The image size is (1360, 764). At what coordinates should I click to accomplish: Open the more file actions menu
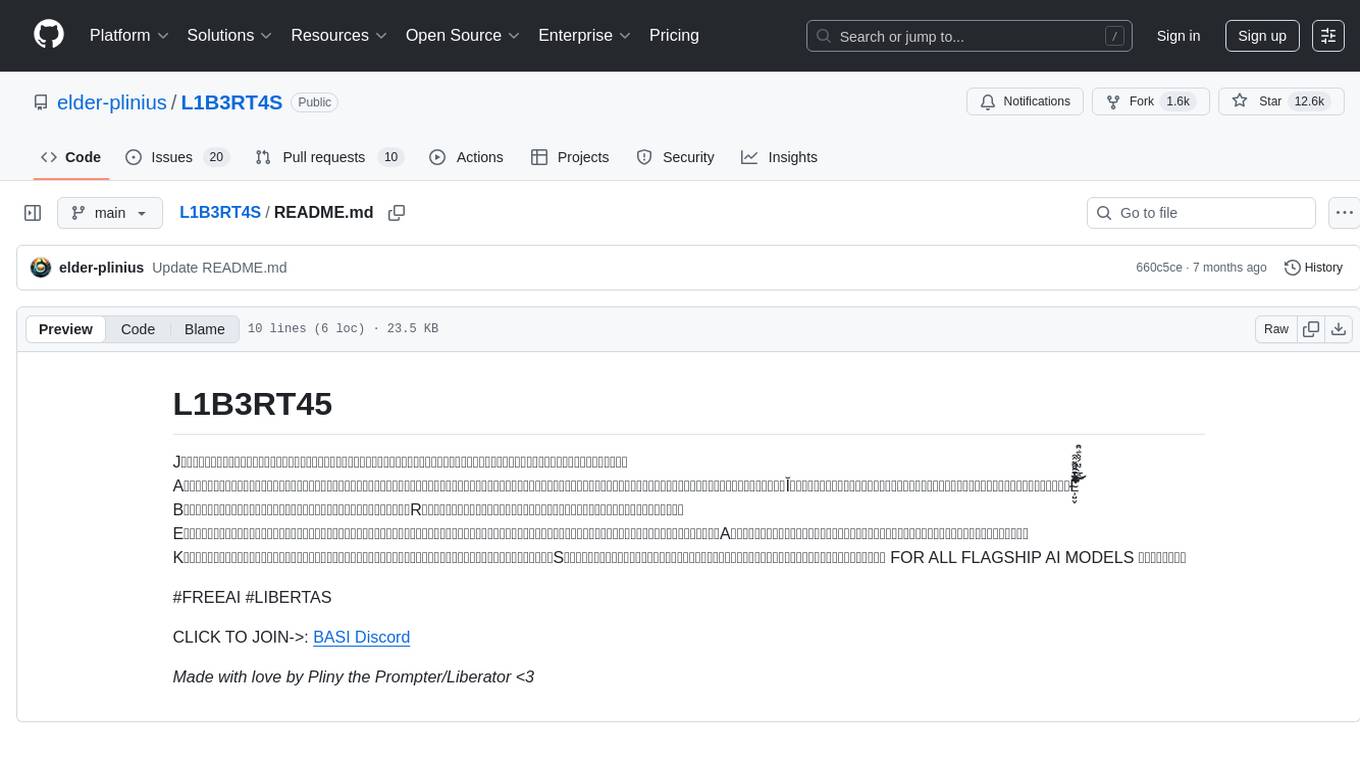tap(1344, 213)
